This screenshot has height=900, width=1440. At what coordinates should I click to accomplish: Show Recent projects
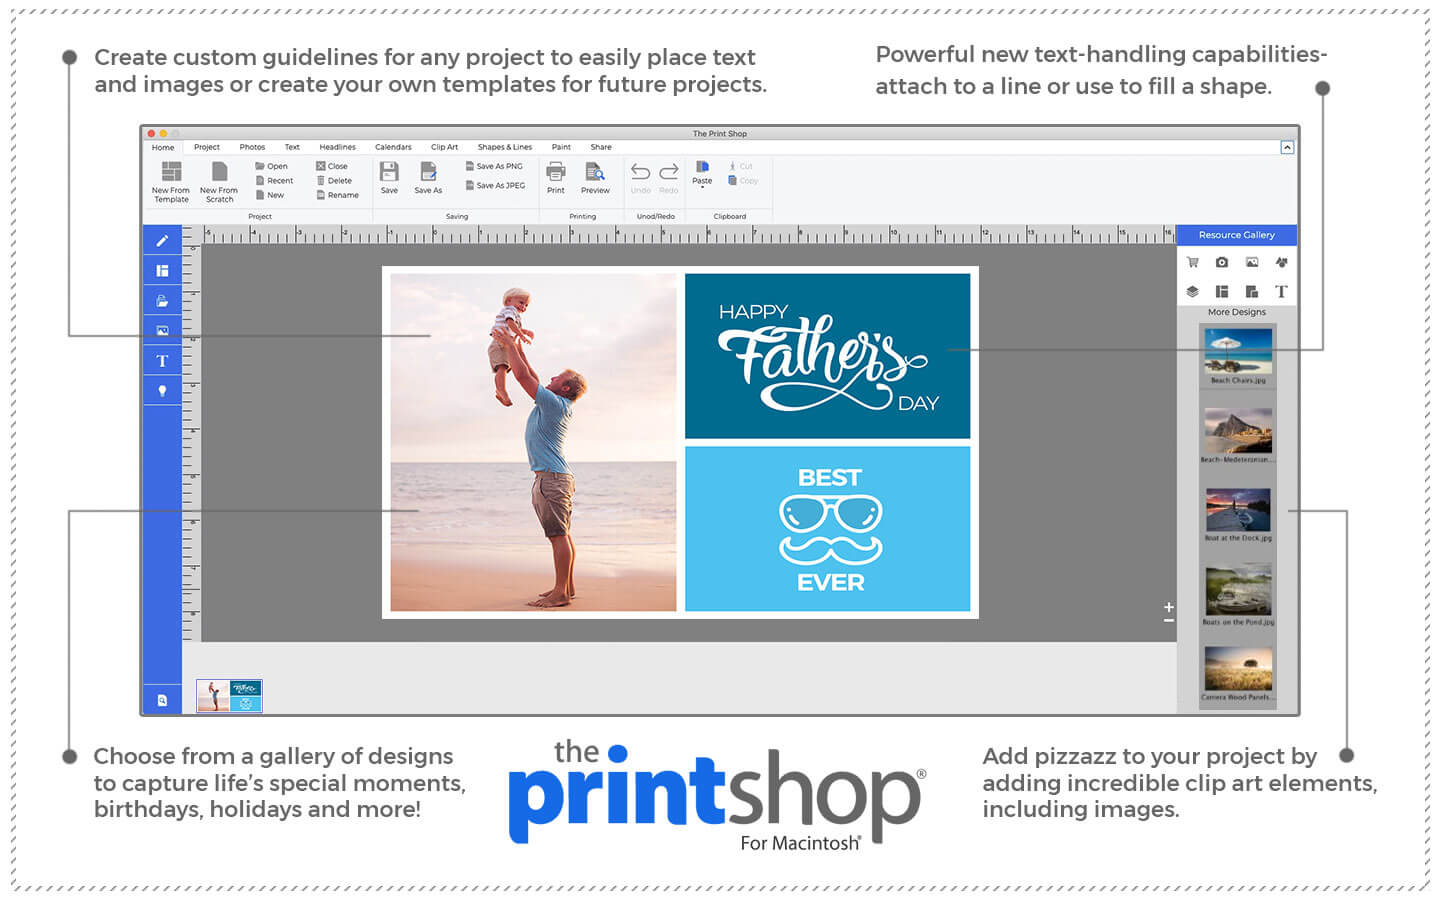point(274,181)
